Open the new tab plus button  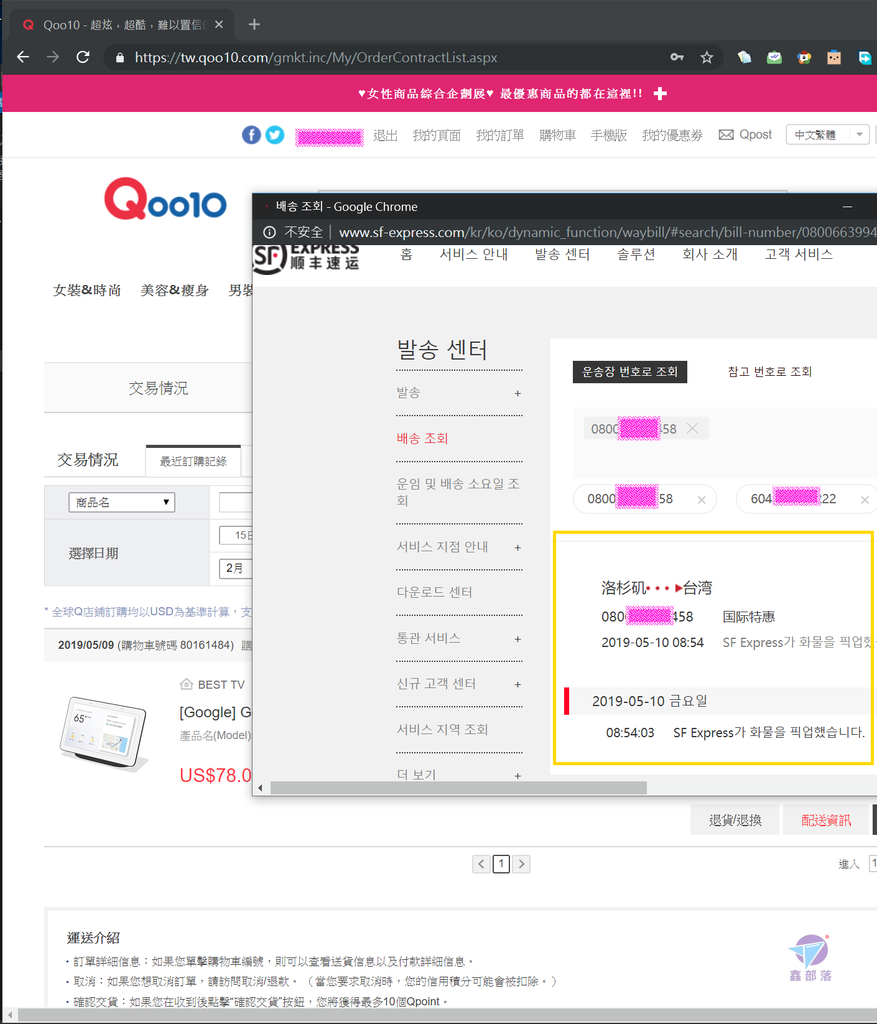click(254, 25)
